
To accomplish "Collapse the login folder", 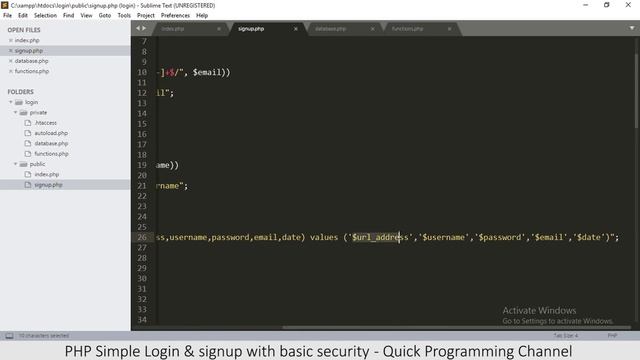I will pyautogui.click(x=11, y=102).
